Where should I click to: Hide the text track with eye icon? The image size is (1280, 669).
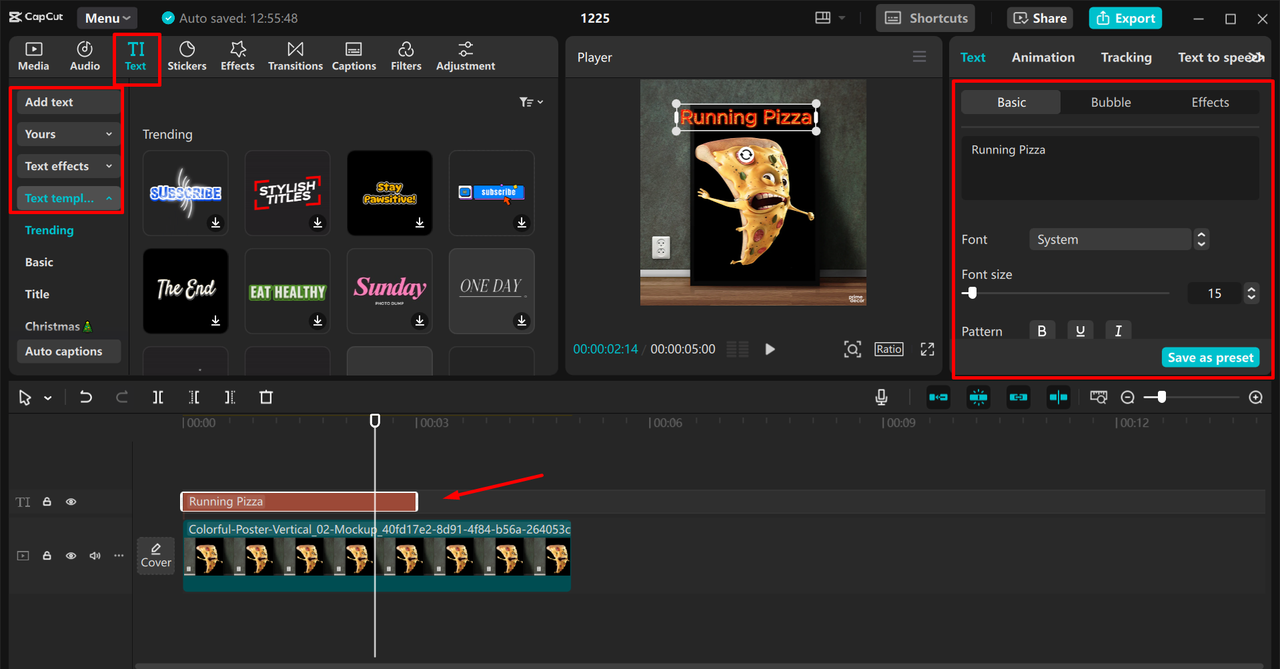[71, 502]
